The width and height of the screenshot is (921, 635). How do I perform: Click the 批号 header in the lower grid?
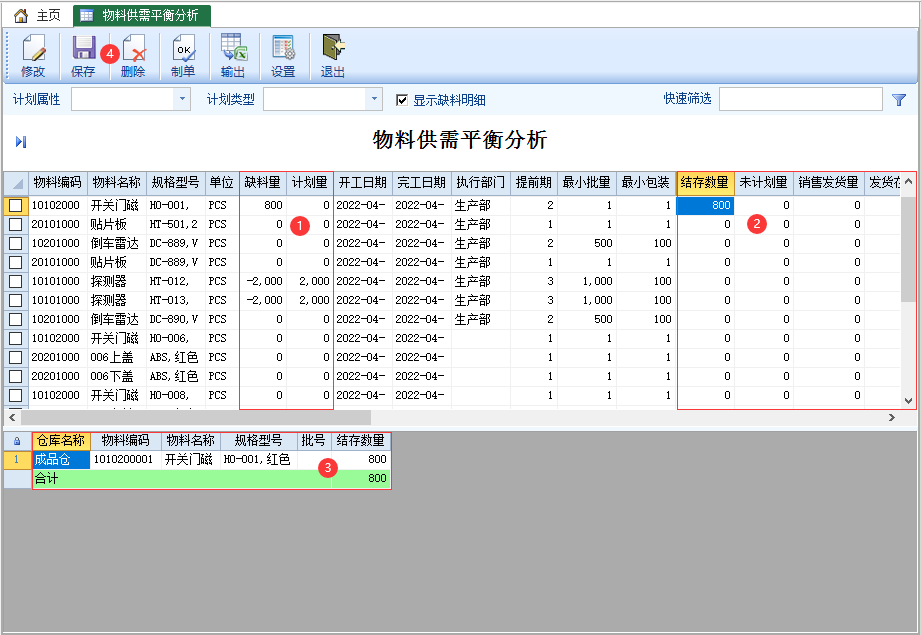pyautogui.click(x=314, y=441)
